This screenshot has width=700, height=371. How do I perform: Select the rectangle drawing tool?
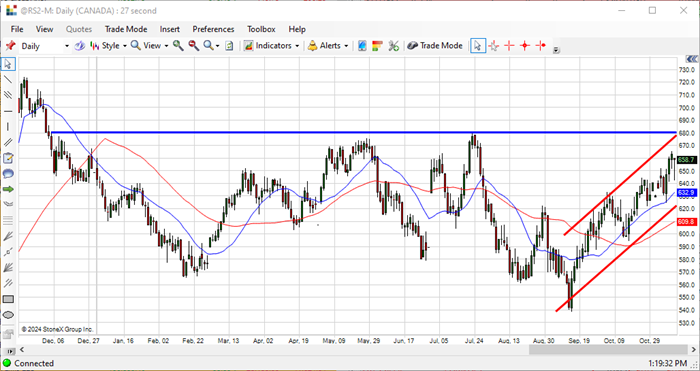coord(8,299)
